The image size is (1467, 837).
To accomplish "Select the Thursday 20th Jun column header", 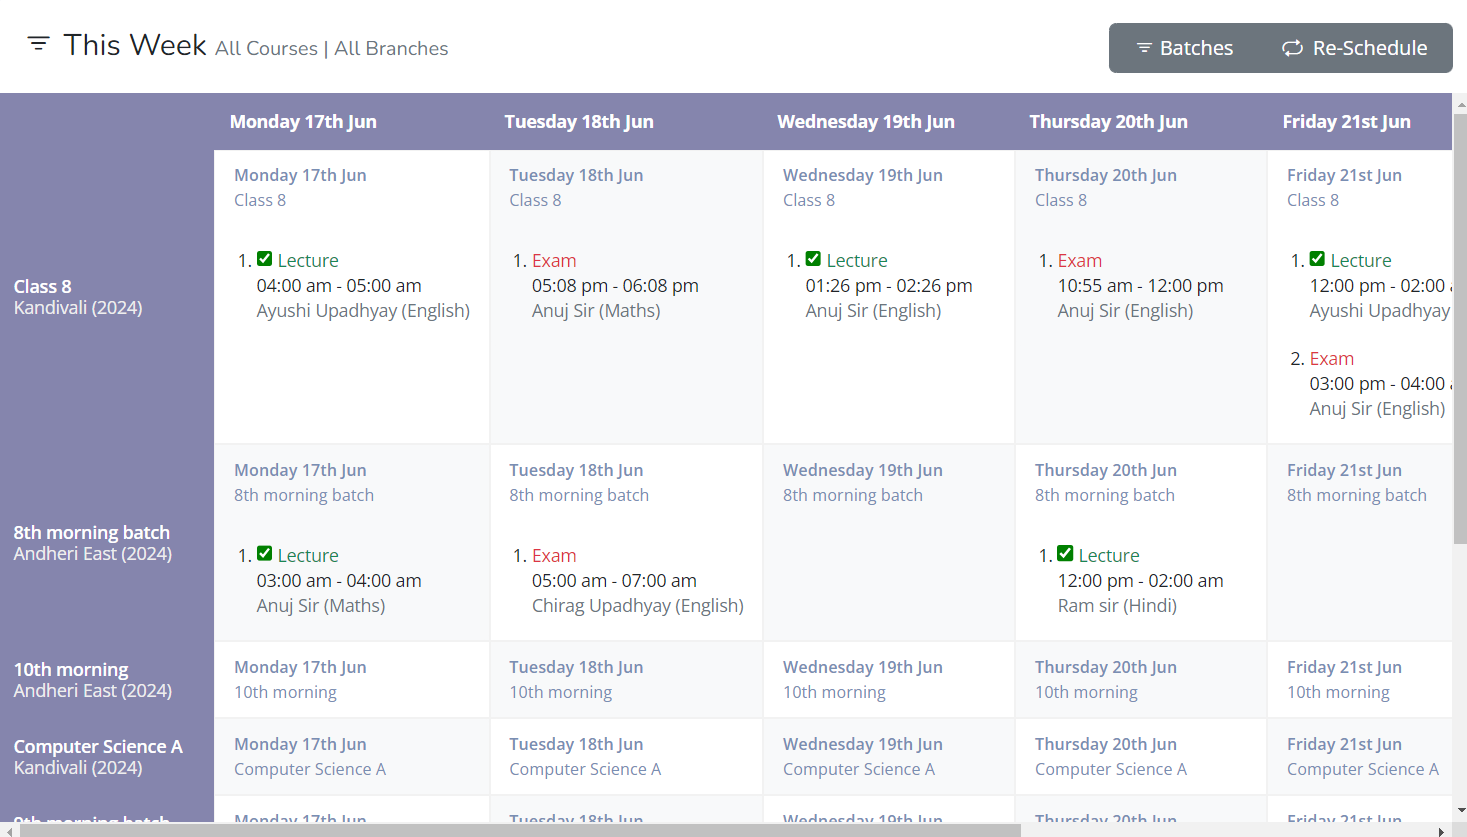I will tap(1108, 122).
